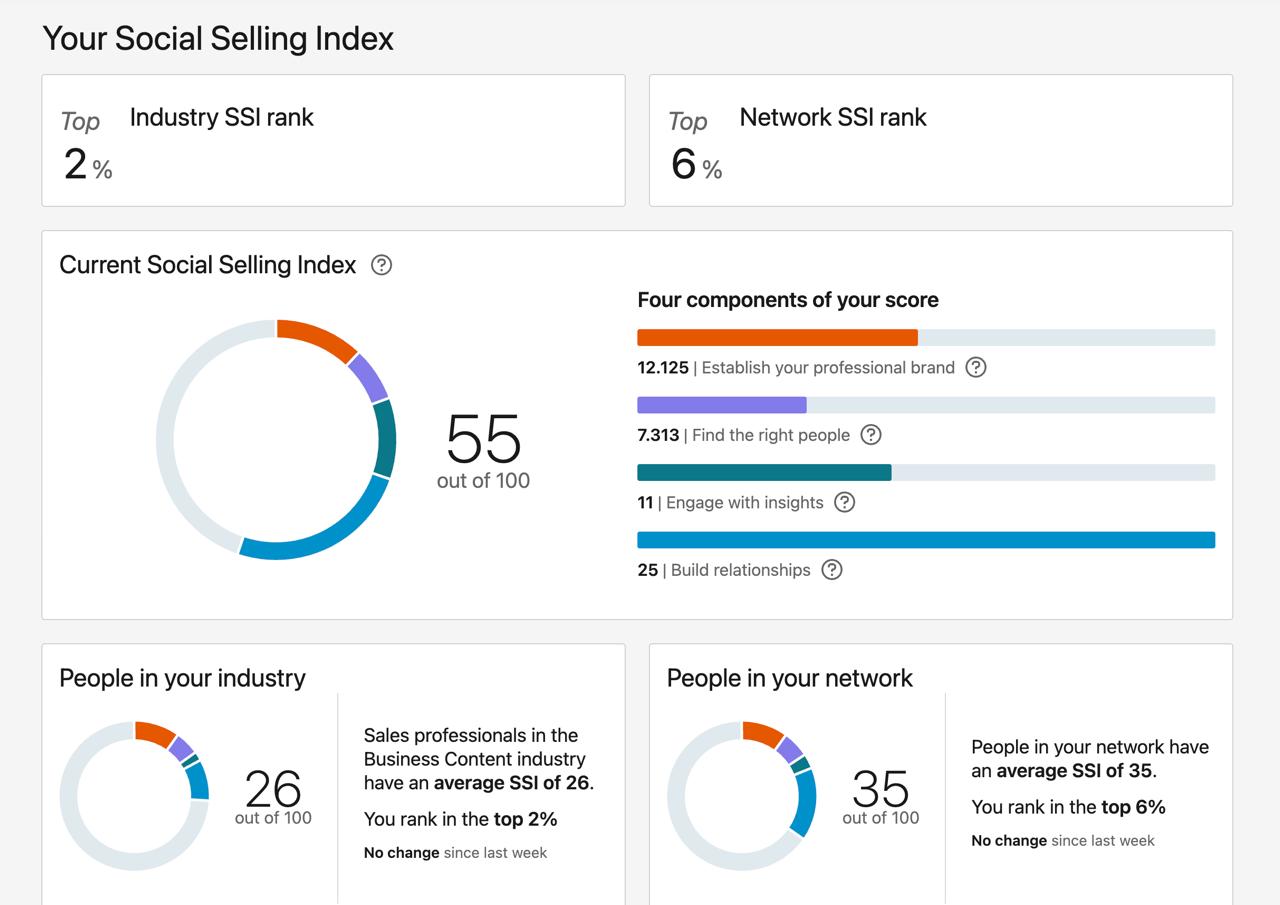Click the network average donut chart

tap(742, 795)
